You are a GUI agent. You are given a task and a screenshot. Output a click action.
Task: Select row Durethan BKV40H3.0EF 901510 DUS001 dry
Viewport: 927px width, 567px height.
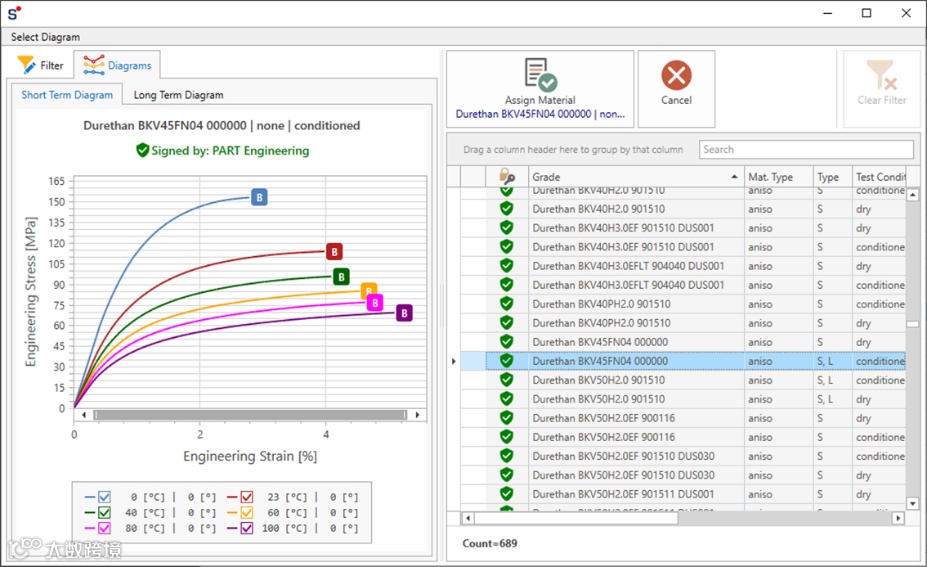(x=683, y=228)
